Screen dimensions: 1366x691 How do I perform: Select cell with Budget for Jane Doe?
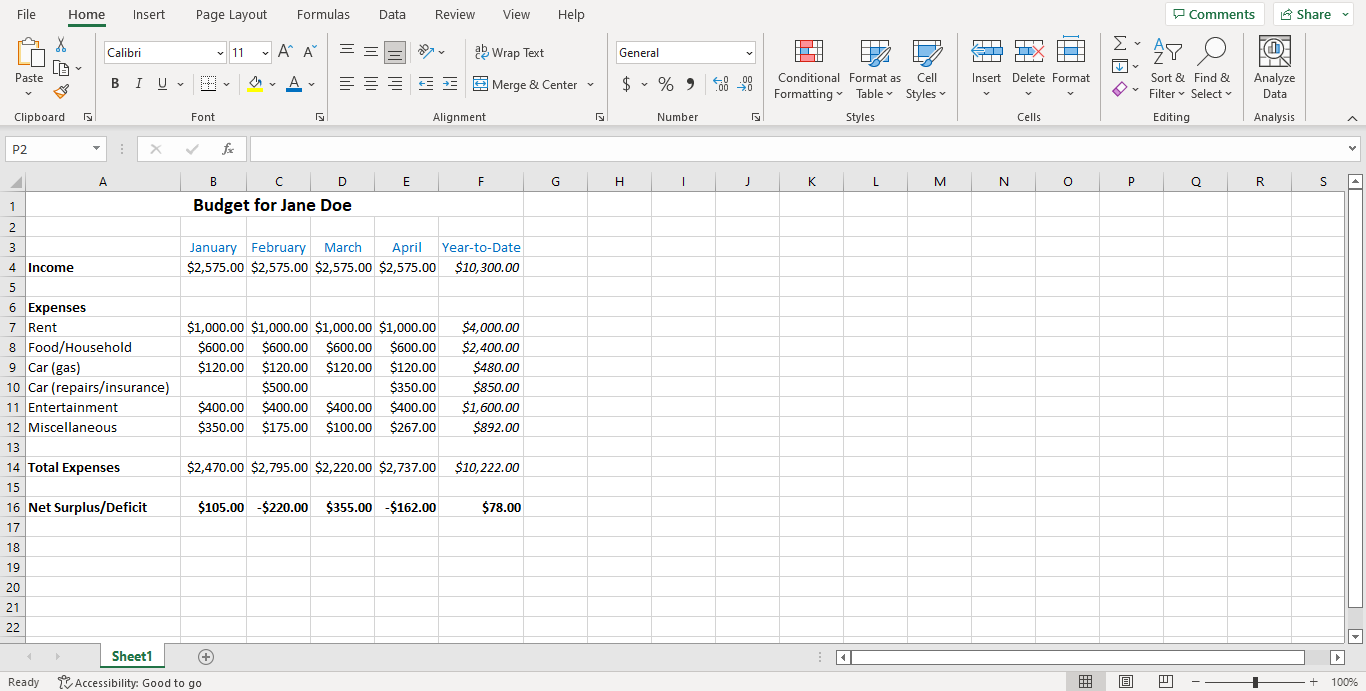coord(272,205)
